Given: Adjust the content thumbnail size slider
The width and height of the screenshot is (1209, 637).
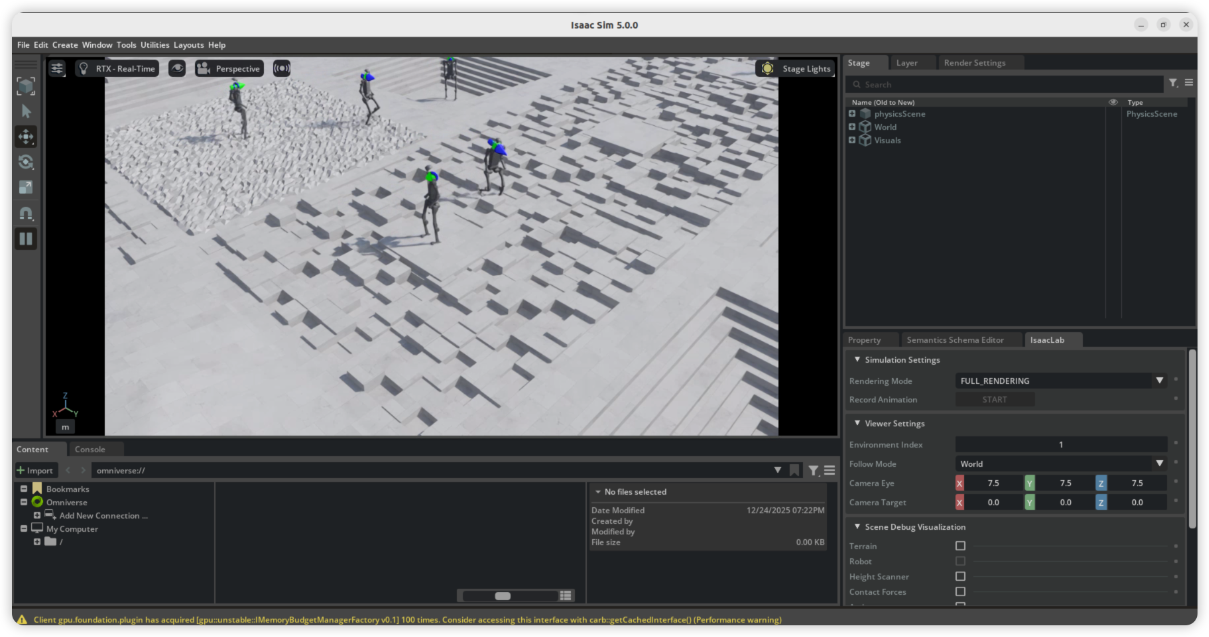Looking at the screenshot, I should point(503,596).
